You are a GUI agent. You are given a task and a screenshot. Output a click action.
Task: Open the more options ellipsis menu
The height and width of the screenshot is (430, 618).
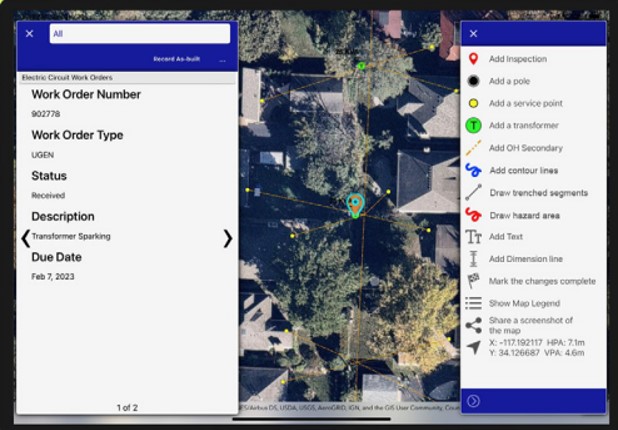(x=222, y=61)
